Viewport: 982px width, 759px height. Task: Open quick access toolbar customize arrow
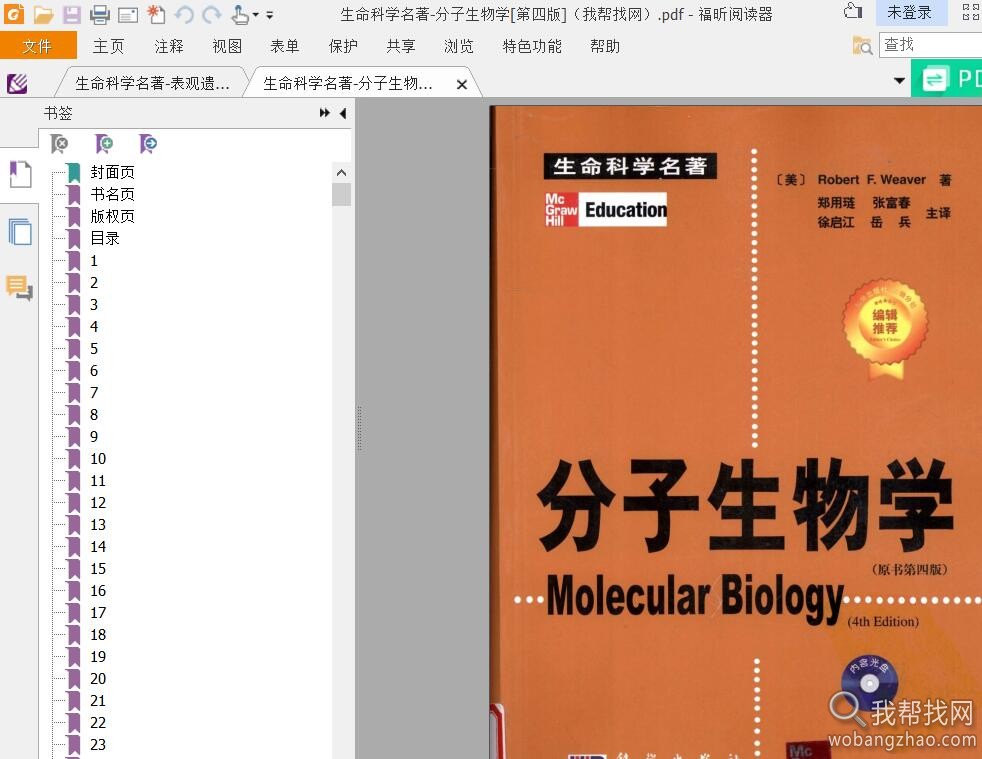pyautogui.click(x=270, y=14)
